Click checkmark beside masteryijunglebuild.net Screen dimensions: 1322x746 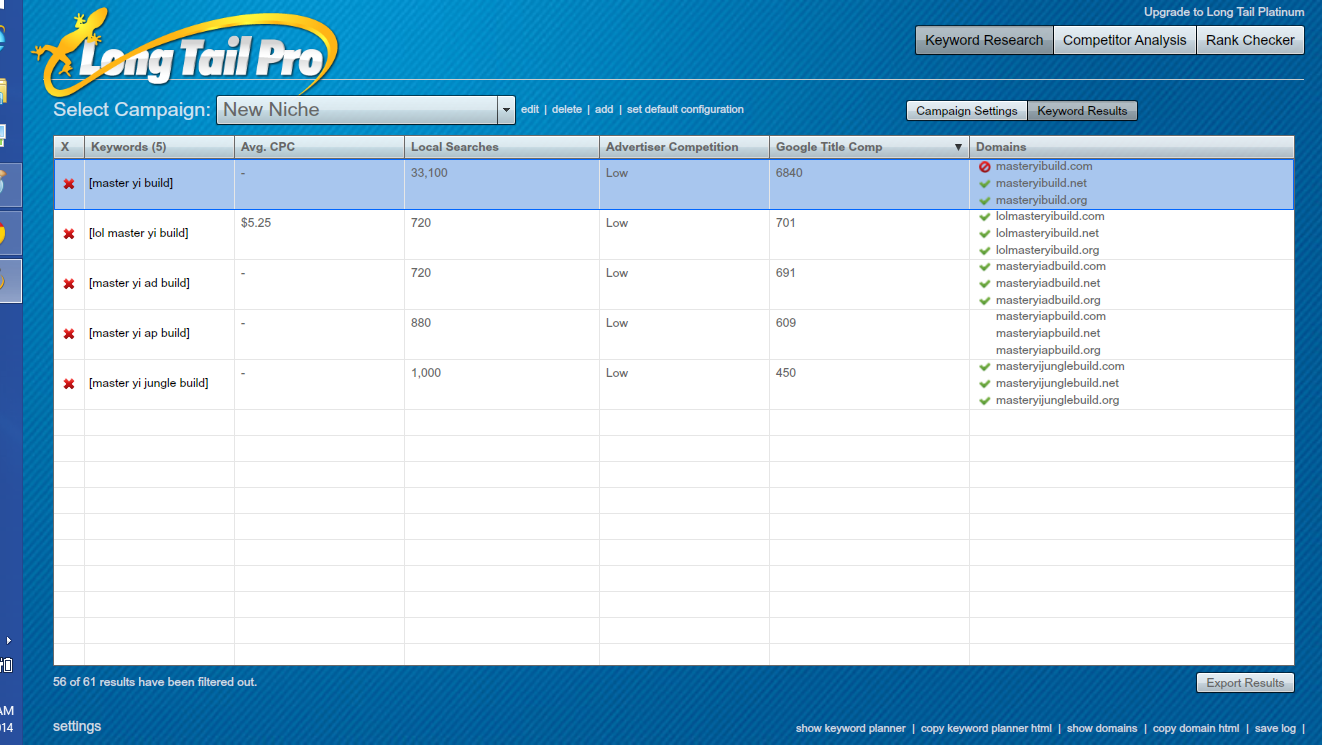pos(985,384)
